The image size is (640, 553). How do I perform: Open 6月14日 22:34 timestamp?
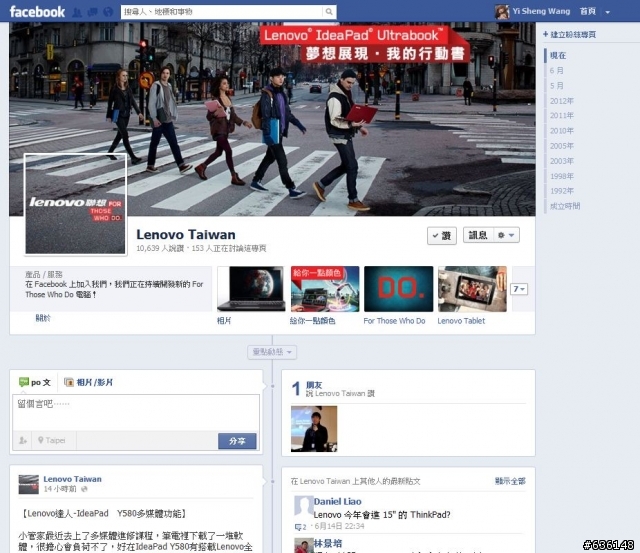(339, 526)
